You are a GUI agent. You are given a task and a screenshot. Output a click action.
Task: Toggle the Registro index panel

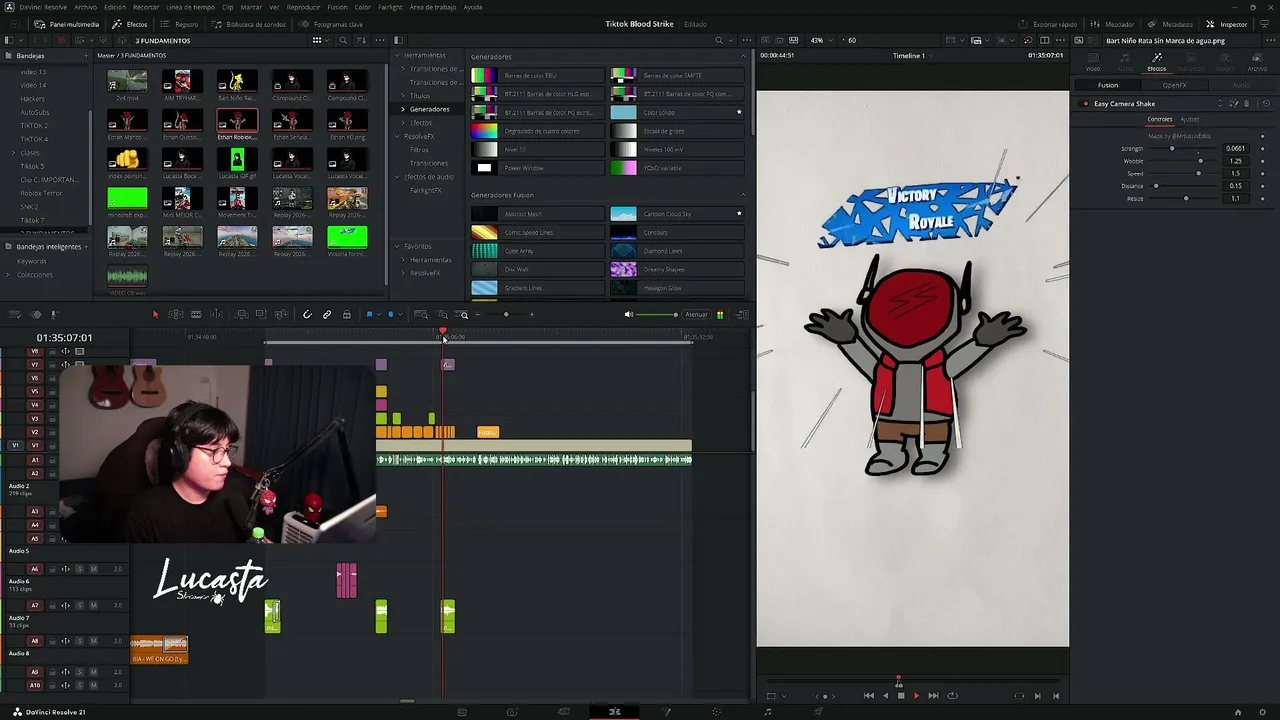click(180, 24)
